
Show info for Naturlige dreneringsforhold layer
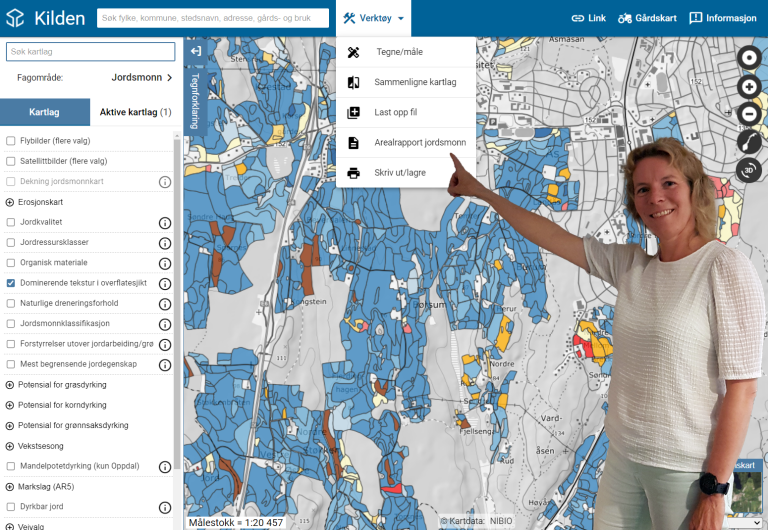[x=165, y=304]
